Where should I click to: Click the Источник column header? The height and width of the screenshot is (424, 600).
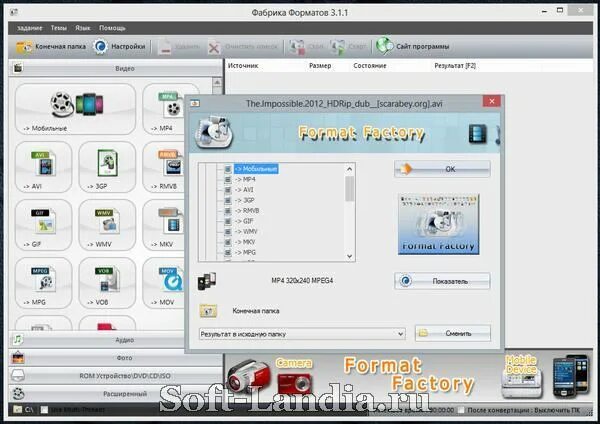click(x=243, y=66)
